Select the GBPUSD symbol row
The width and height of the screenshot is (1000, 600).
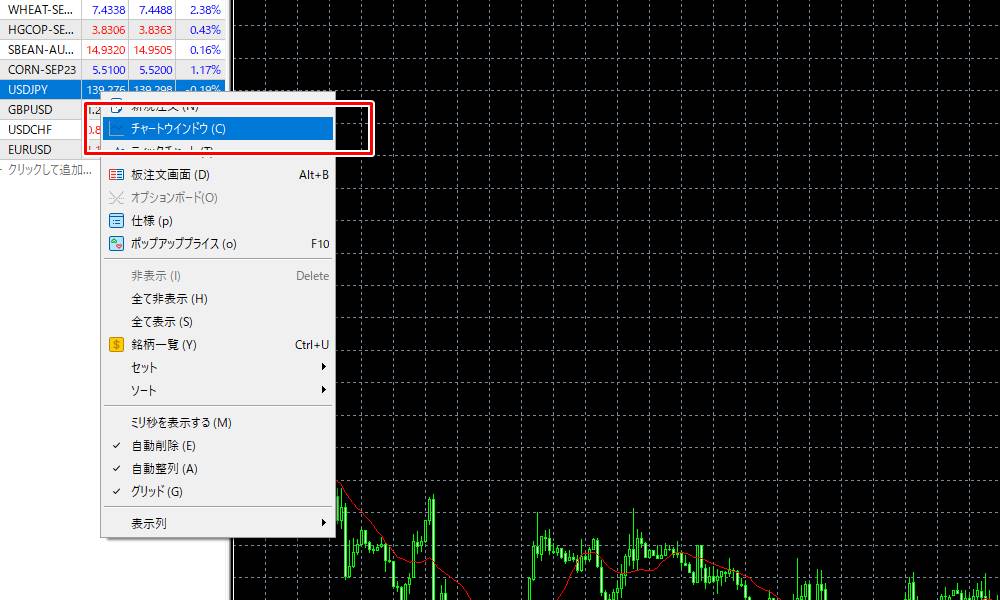coord(40,110)
